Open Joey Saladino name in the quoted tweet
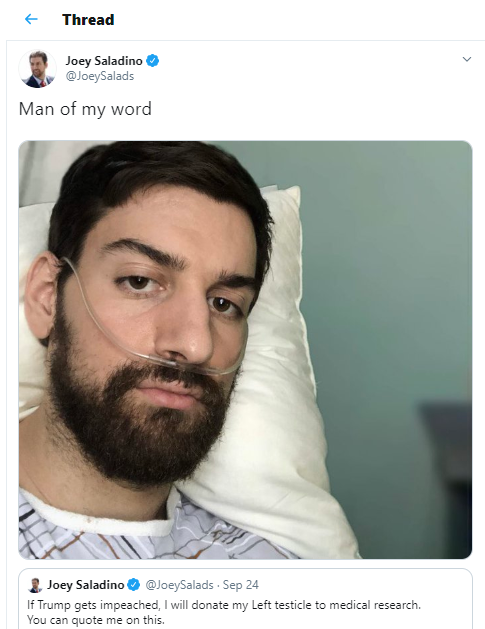 [x=85, y=585]
